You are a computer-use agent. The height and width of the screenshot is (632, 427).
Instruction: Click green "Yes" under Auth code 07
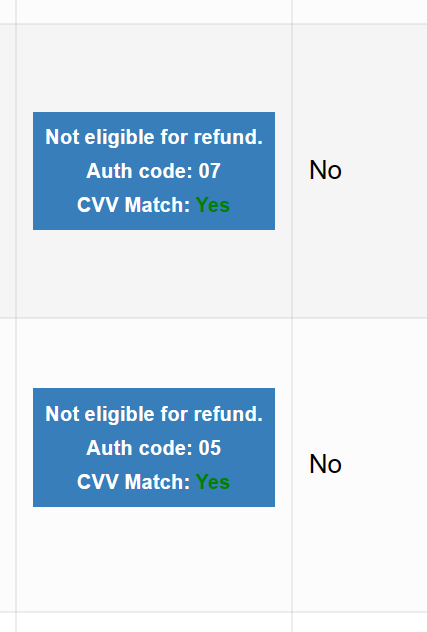point(212,205)
